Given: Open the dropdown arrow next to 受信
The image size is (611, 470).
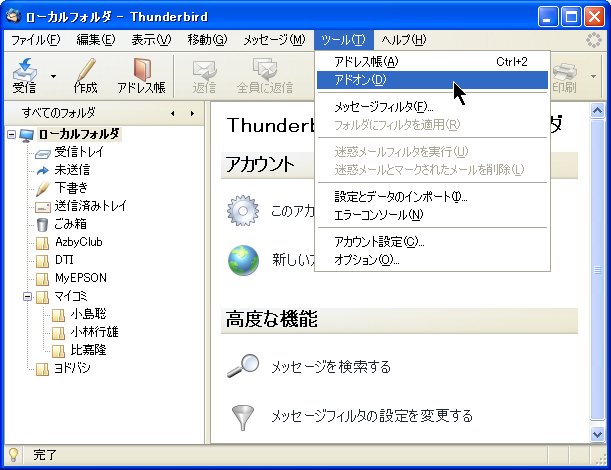Looking at the screenshot, I should click(53, 76).
